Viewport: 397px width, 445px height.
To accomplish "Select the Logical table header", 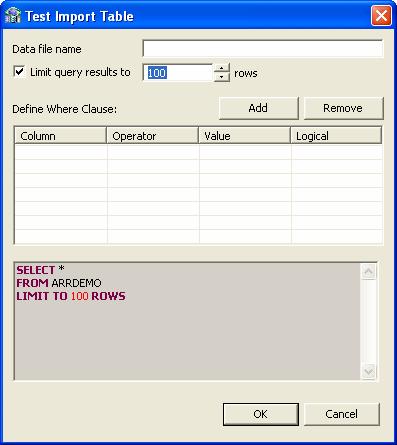I will point(336,136).
